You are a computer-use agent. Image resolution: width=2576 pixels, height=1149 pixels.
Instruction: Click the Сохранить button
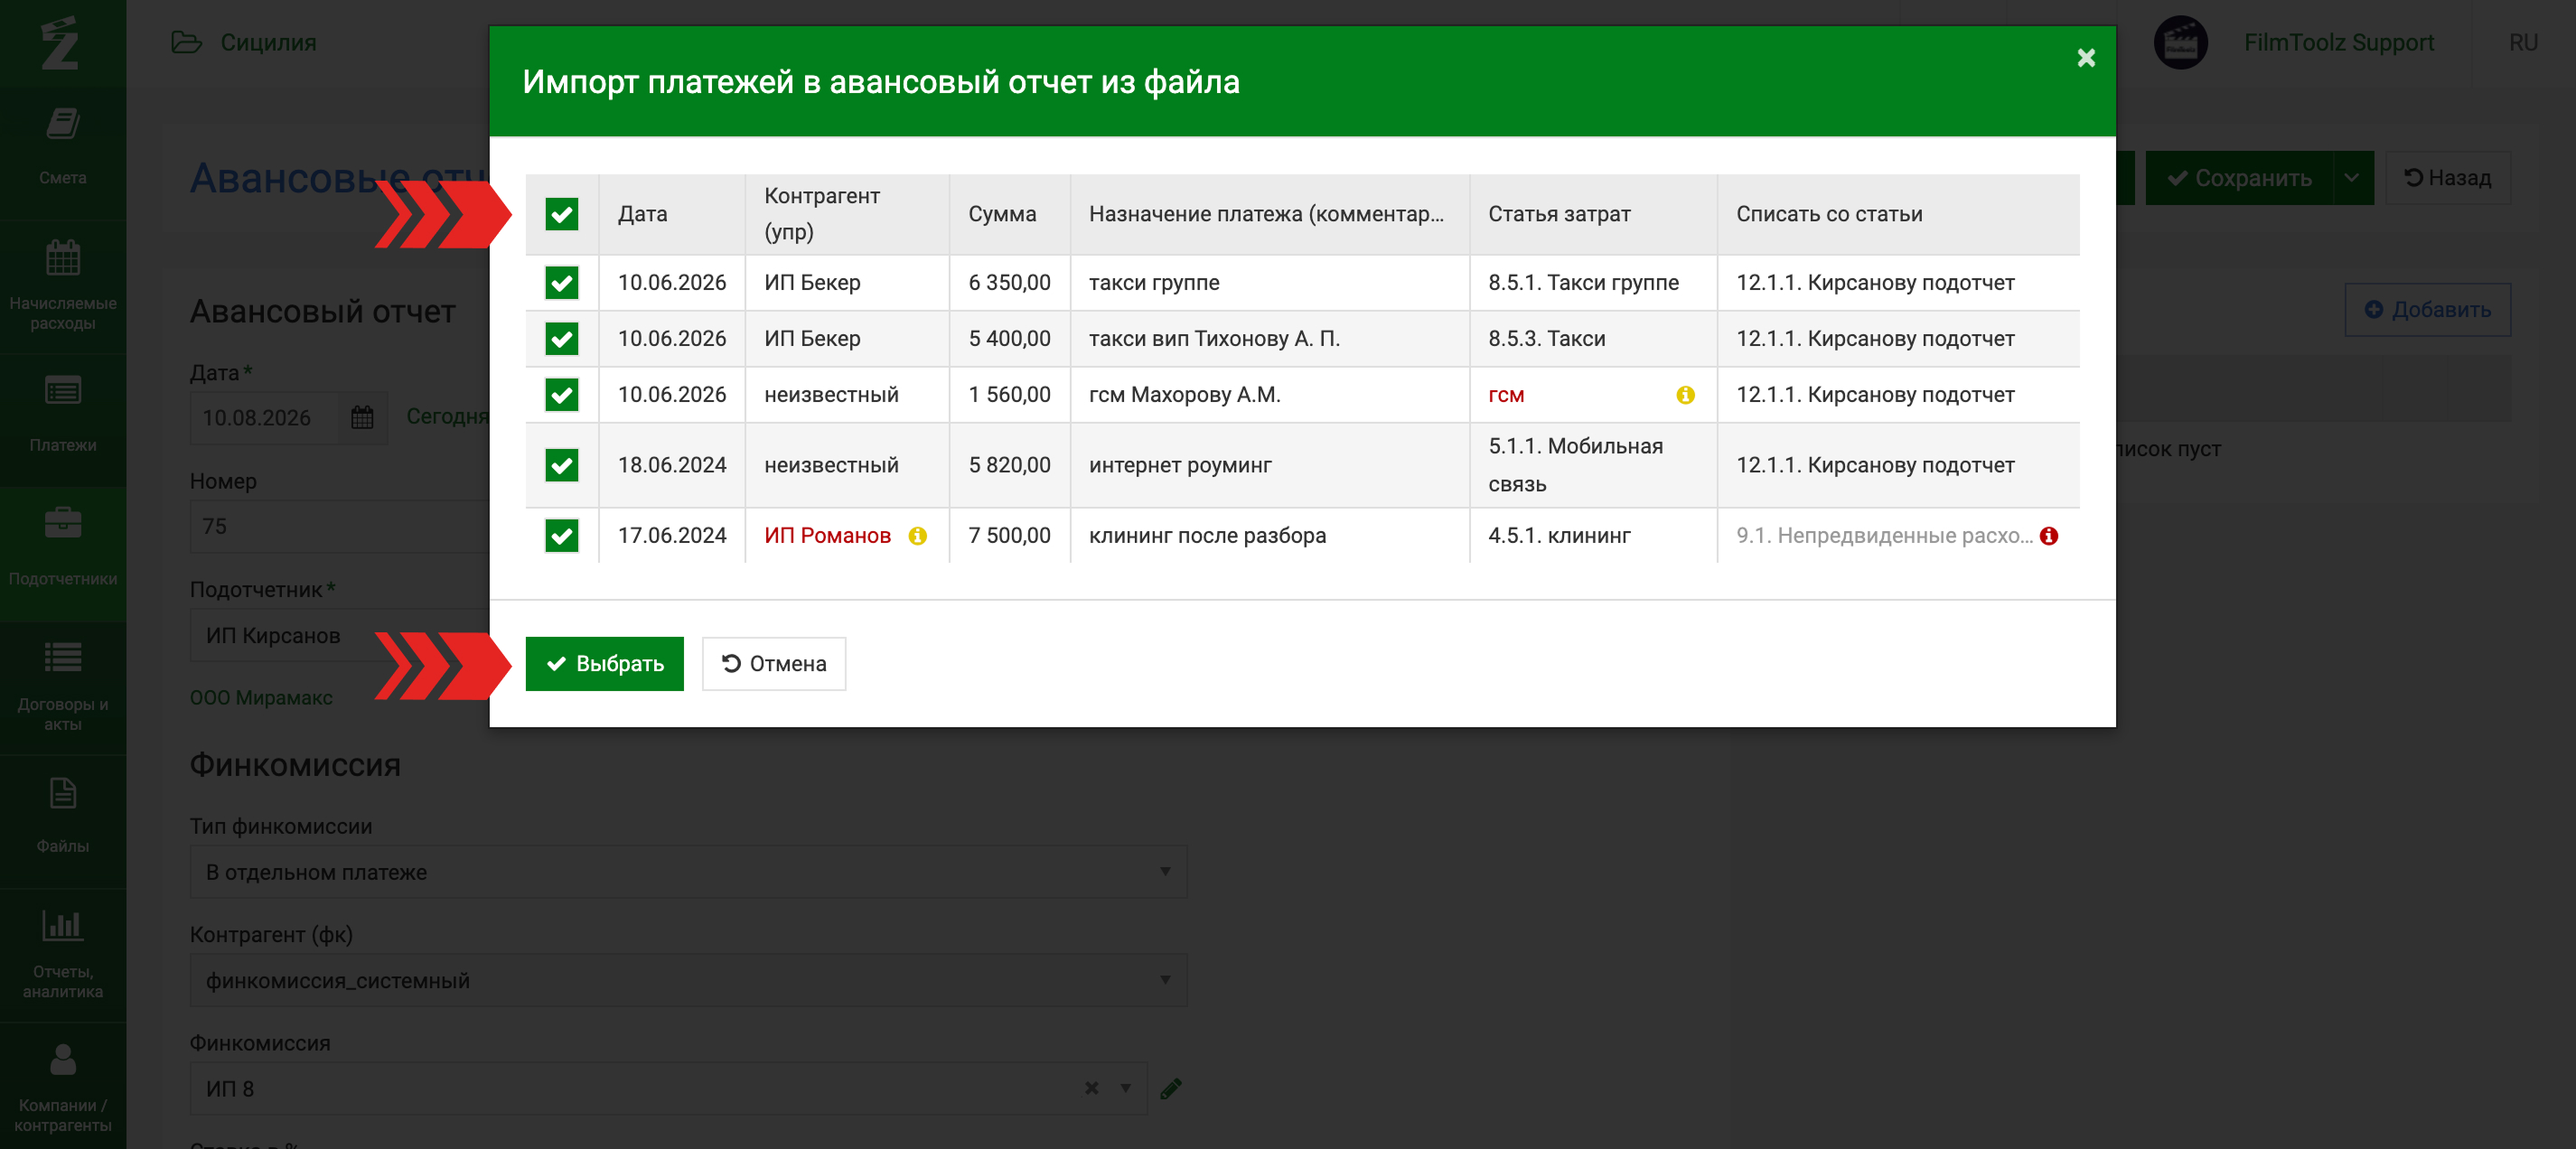point(2238,178)
